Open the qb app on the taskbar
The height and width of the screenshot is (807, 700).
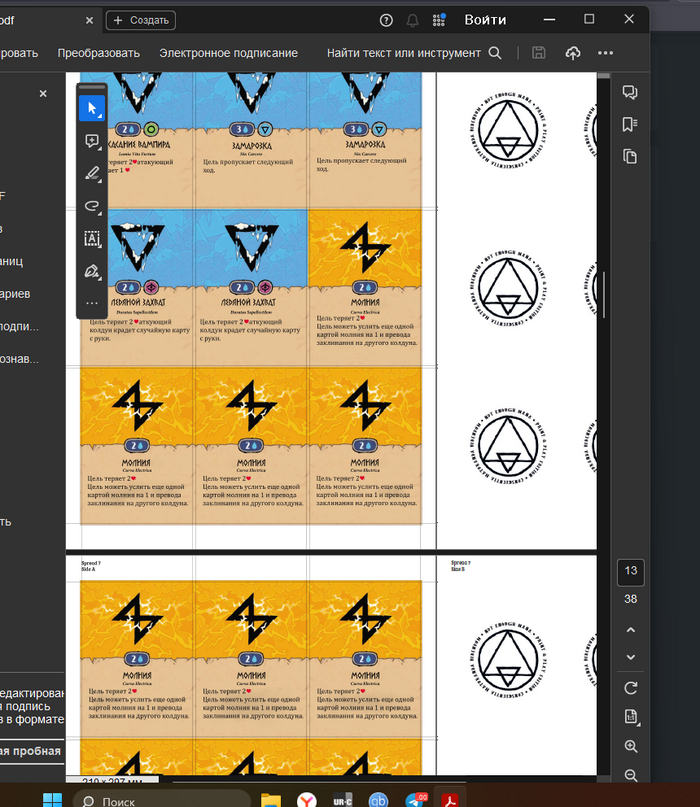point(378,800)
